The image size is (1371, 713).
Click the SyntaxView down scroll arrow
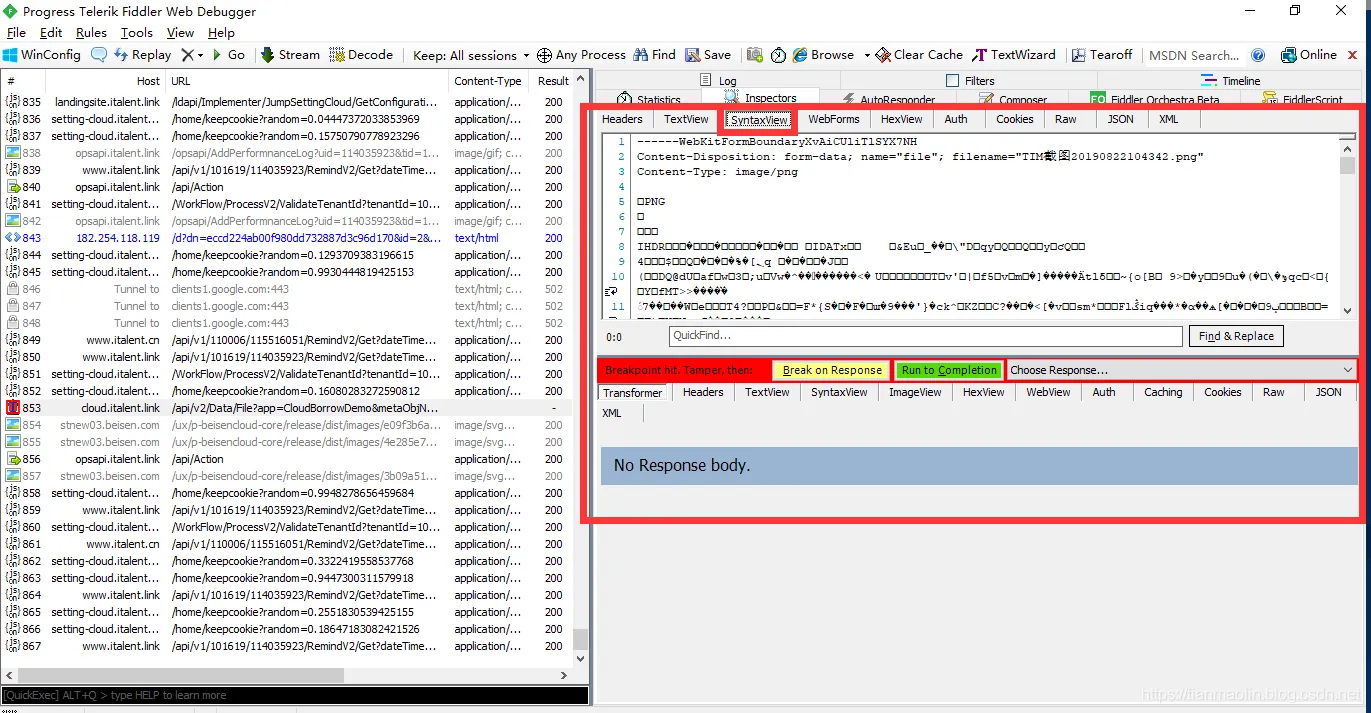point(1347,311)
